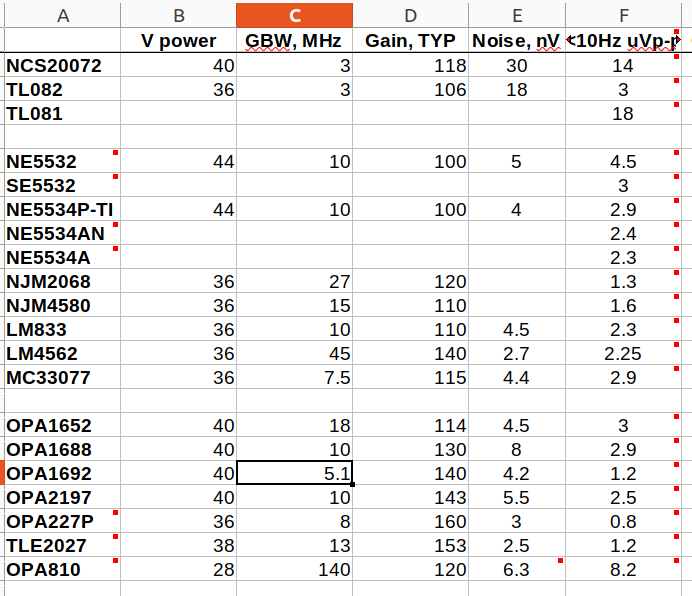Select the TL082 cell
Viewport: 692px width, 596px height.
coord(63,89)
